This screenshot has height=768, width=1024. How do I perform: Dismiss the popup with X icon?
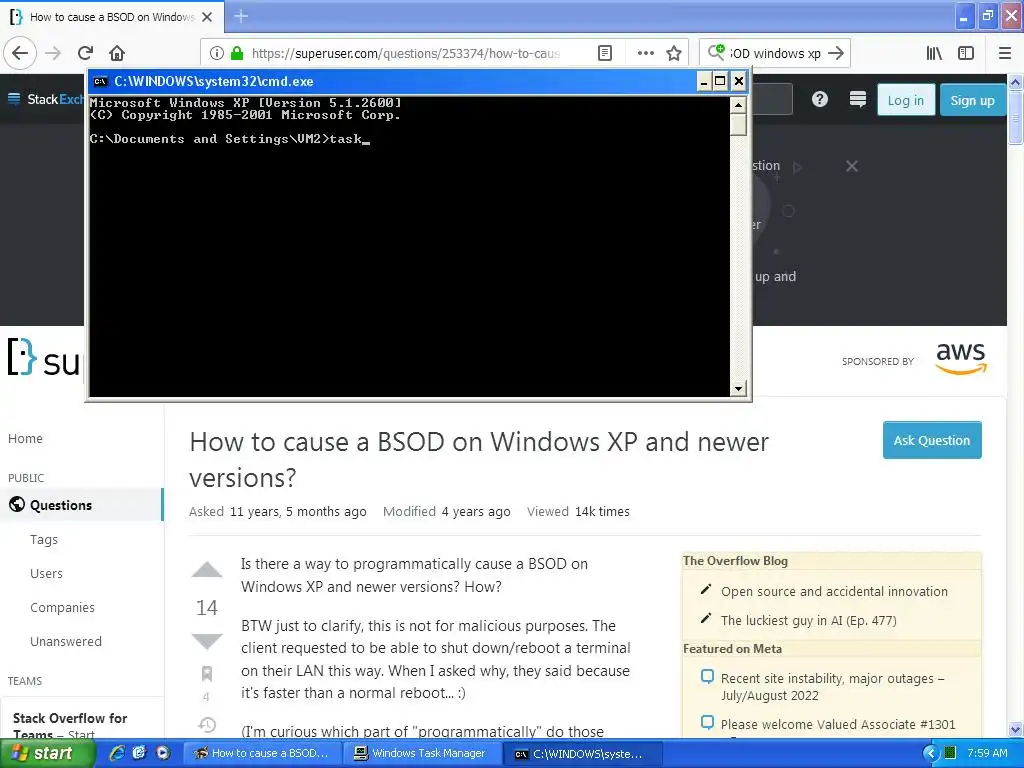[852, 166]
